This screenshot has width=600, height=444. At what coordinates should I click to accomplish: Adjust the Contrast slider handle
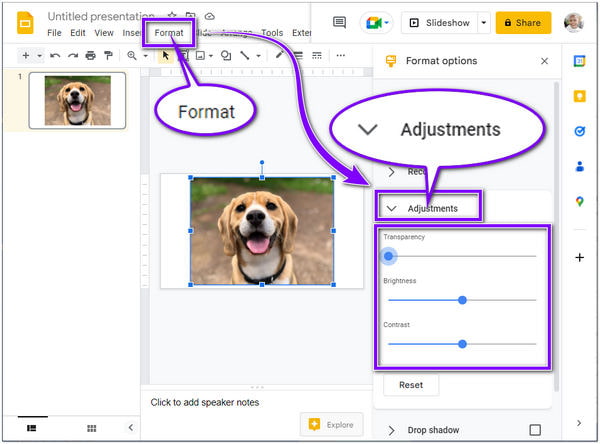click(462, 344)
